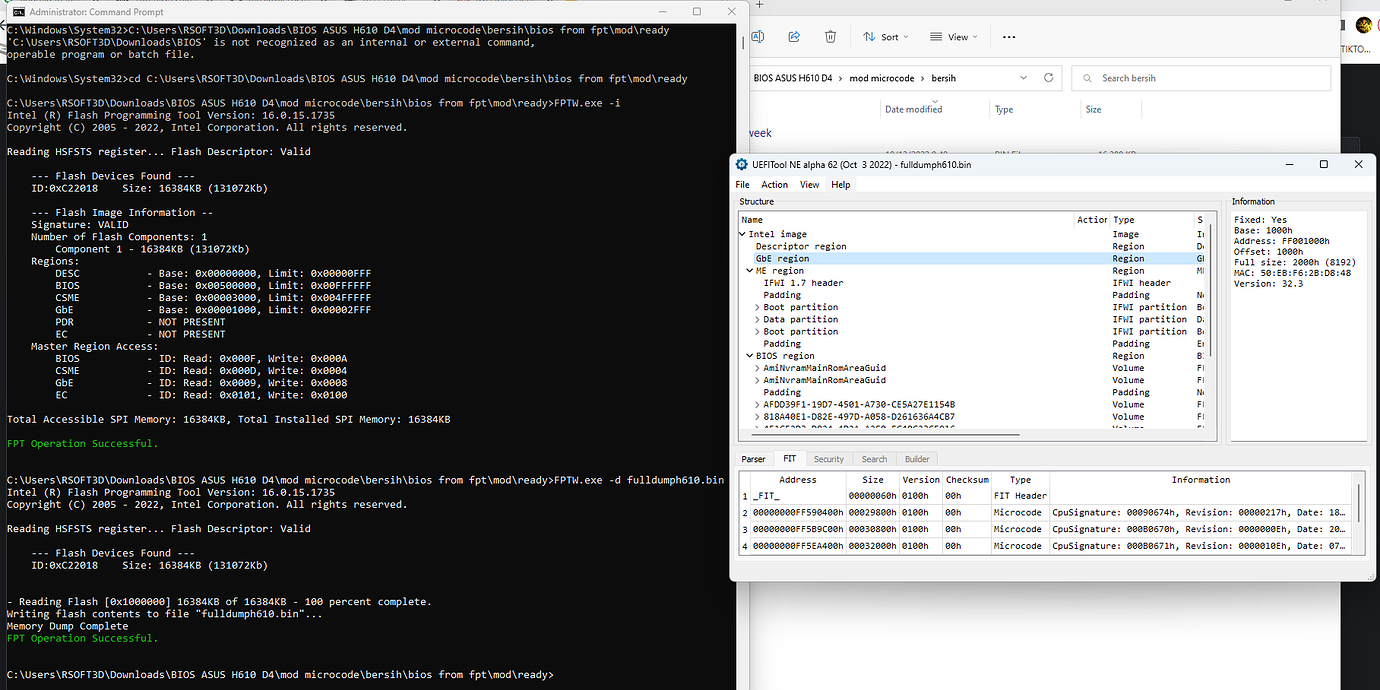Click the browser profile avatar at top right
Screen dimensions: 1380x690
pyautogui.click(x=1364, y=25)
